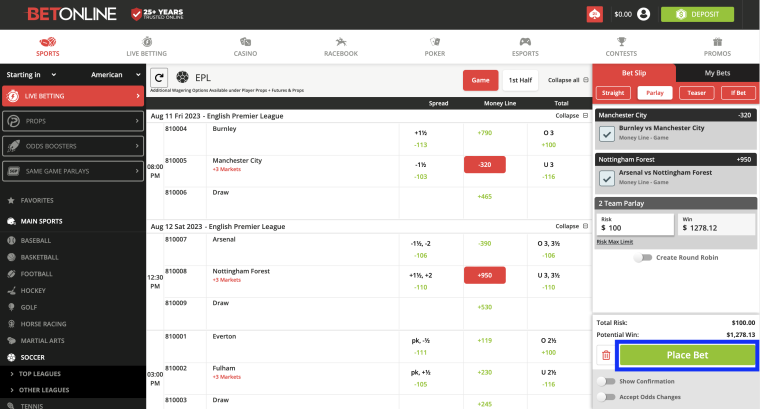760x409 pixels.
Task: Toggle Create Round Robin switch
Action: pos(643,257)
